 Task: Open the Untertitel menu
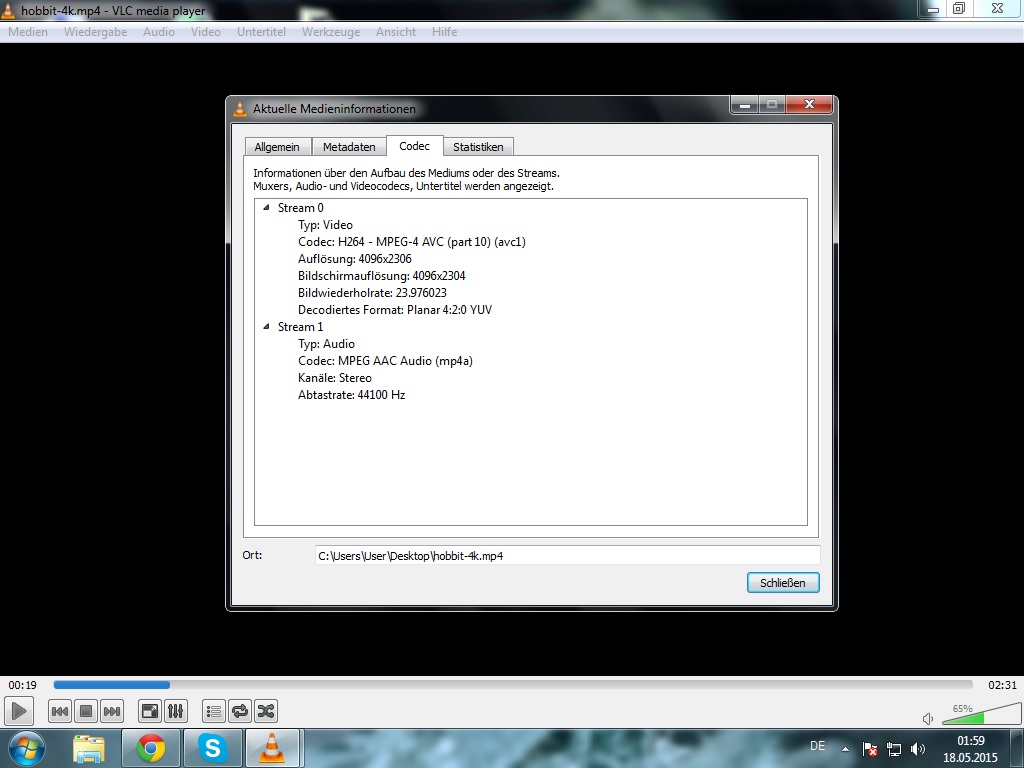(x=261, y=31)
